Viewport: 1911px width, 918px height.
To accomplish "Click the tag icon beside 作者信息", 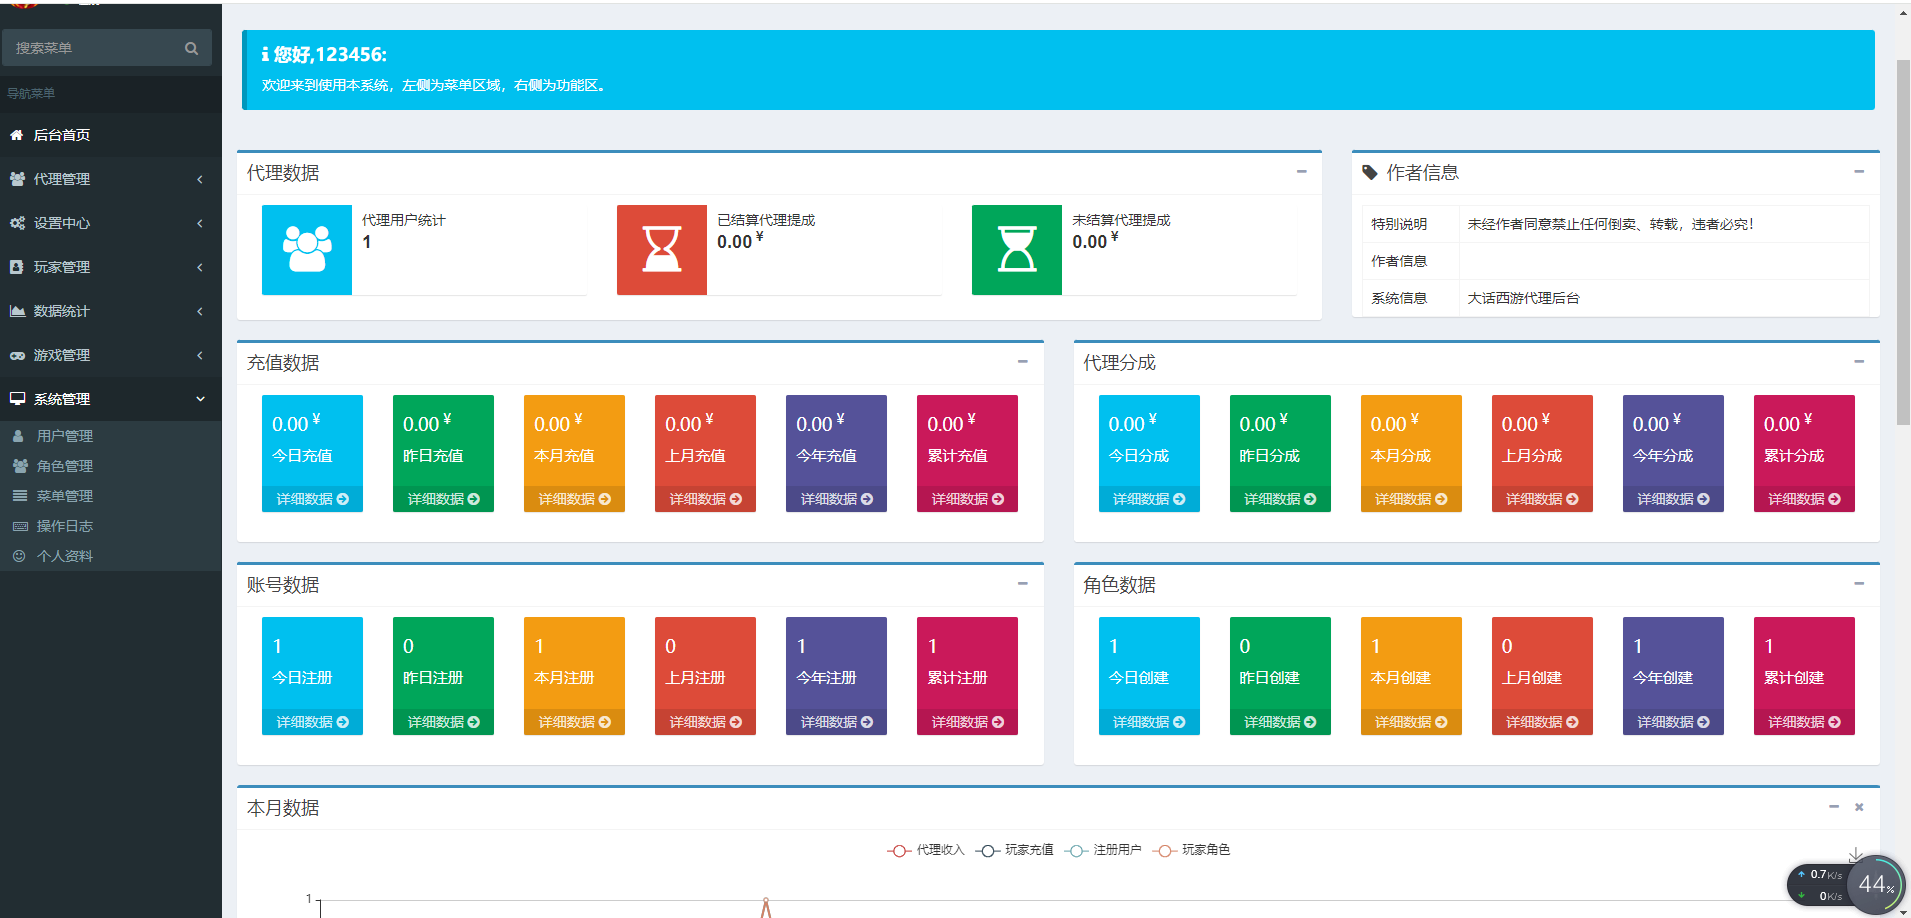I will 1369,173.
